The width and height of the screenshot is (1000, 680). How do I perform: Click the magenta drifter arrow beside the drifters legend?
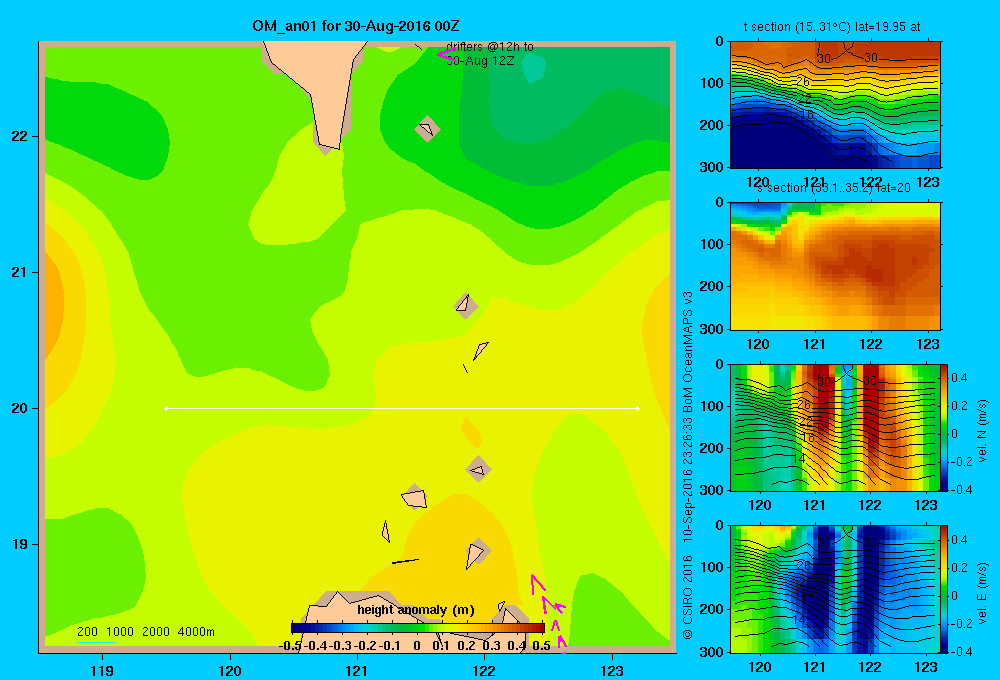(x=446, y=55)
